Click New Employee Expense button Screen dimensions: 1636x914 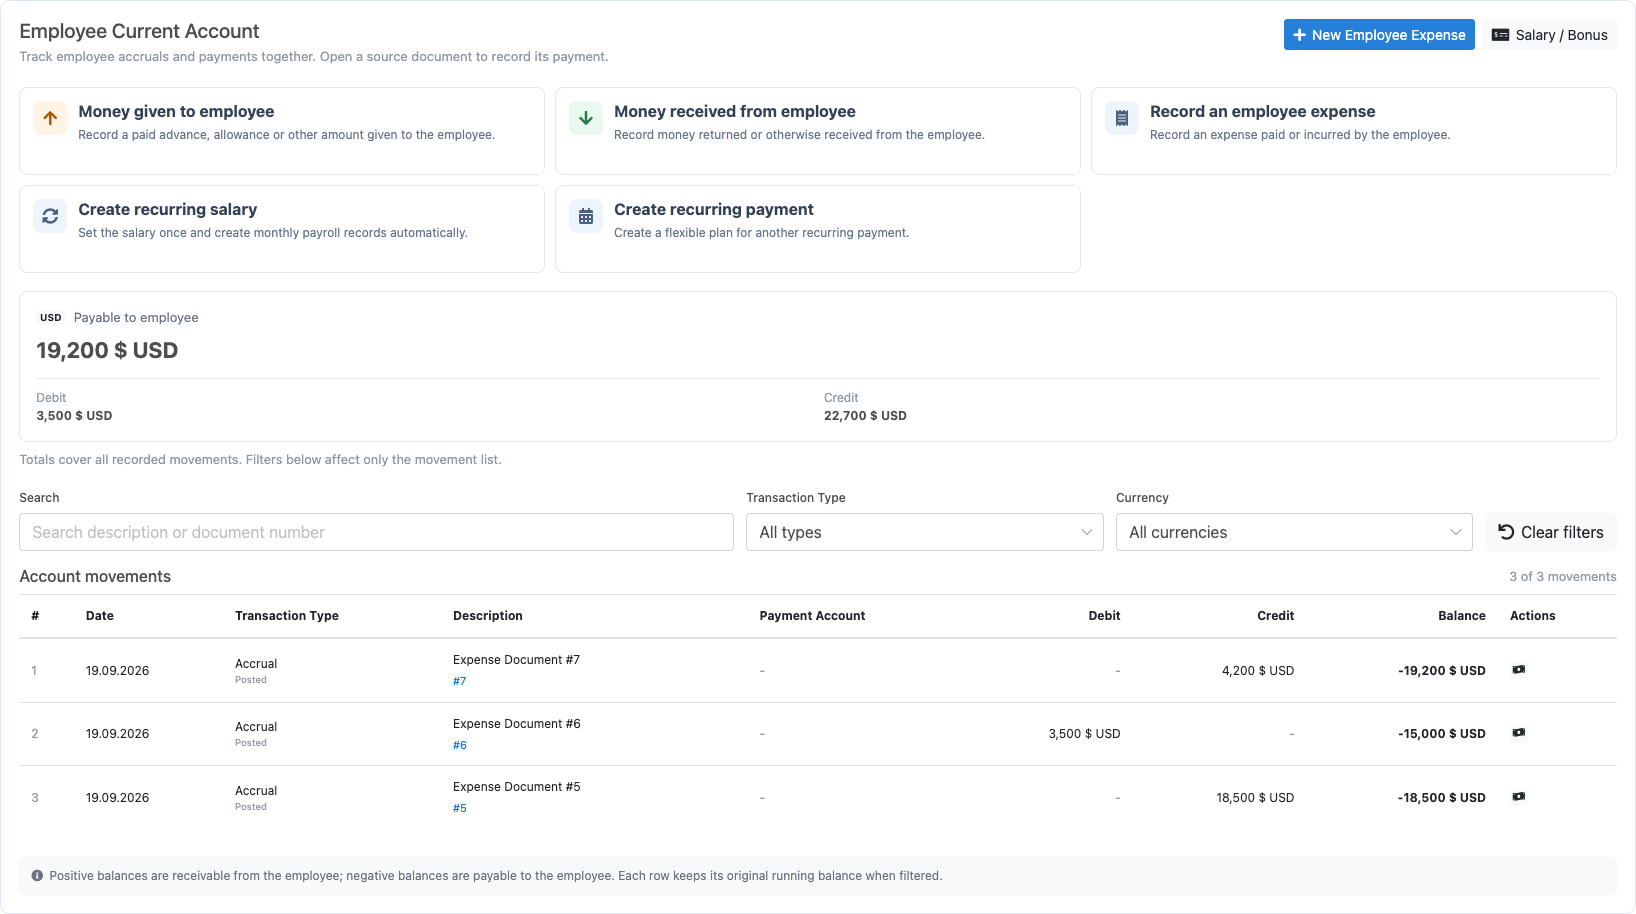coord(1379,35)
